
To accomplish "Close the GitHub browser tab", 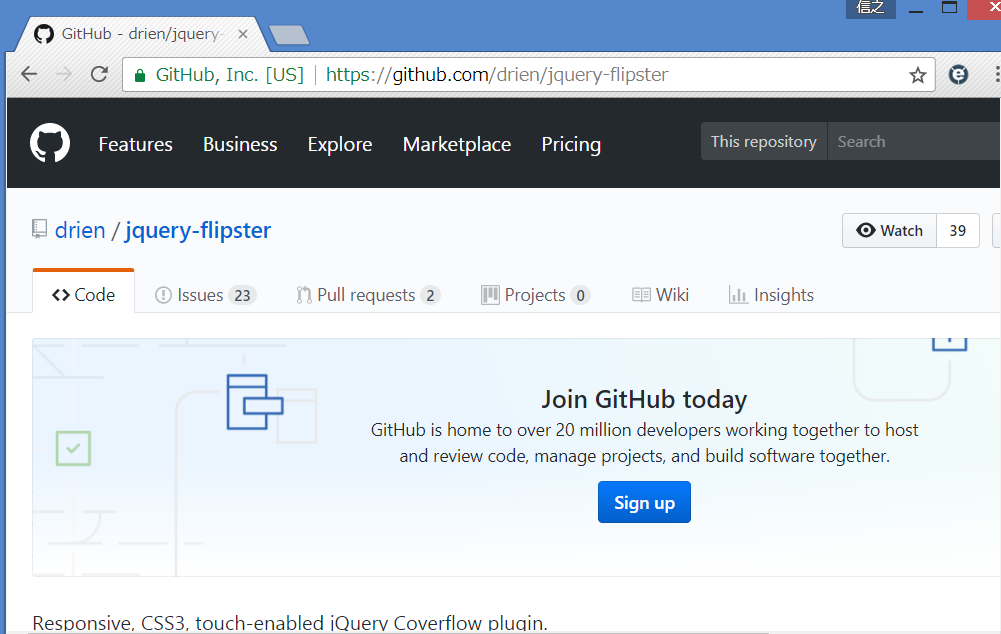I will coord(243,34).
